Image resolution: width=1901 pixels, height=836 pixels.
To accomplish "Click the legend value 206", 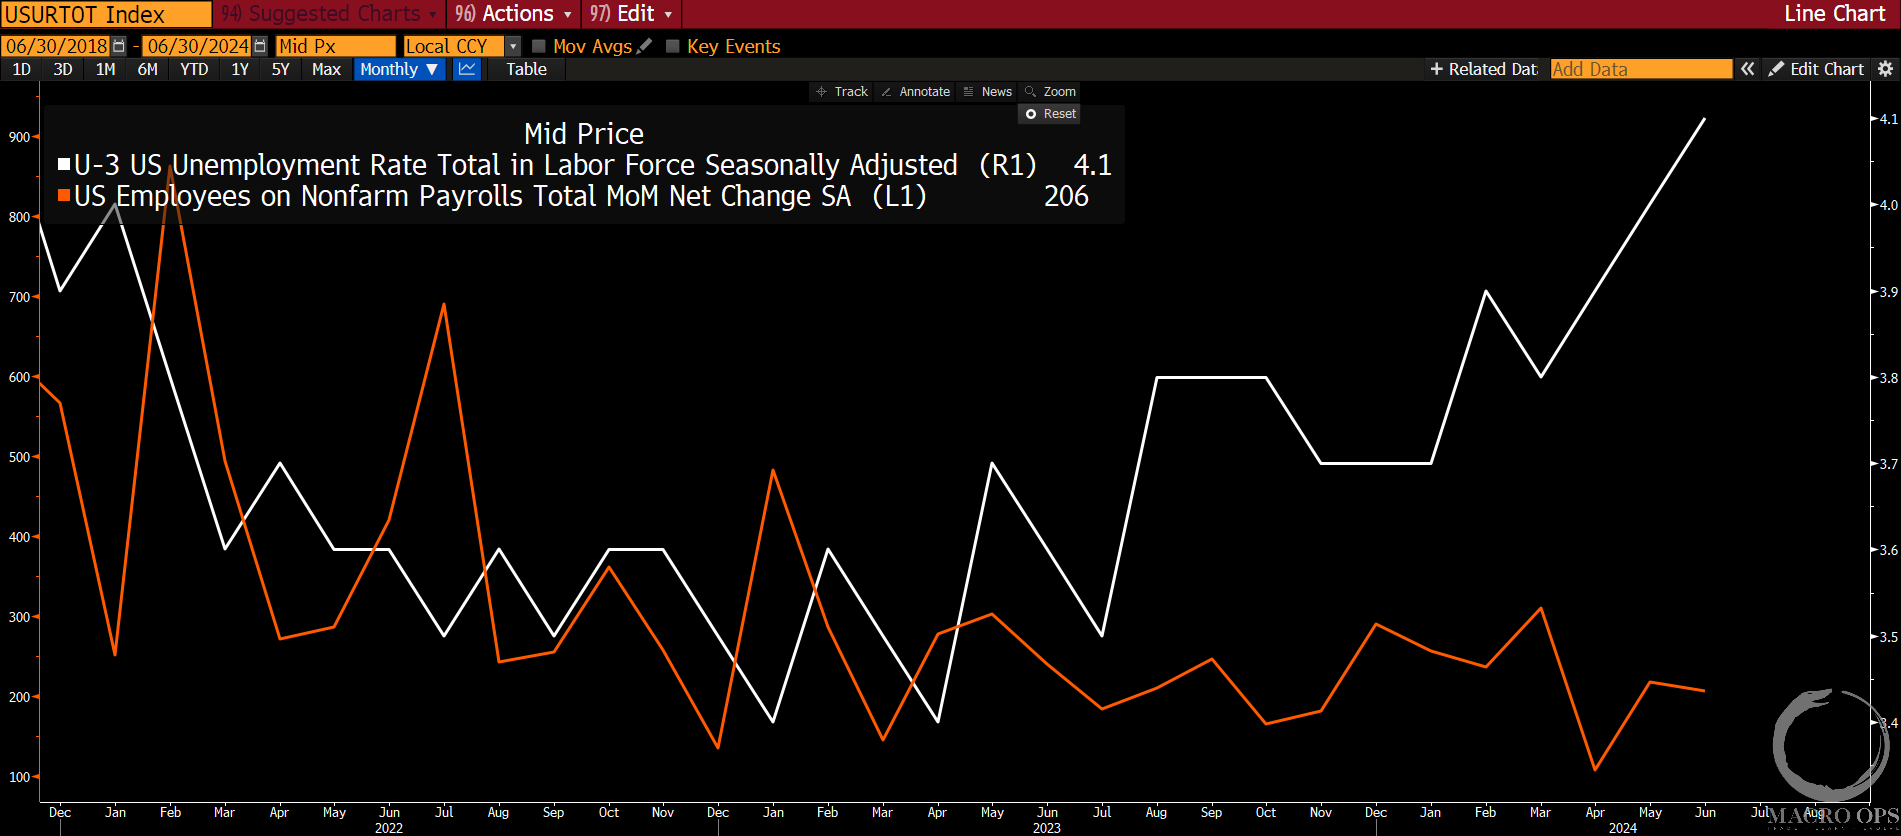I will [1066, 196].
